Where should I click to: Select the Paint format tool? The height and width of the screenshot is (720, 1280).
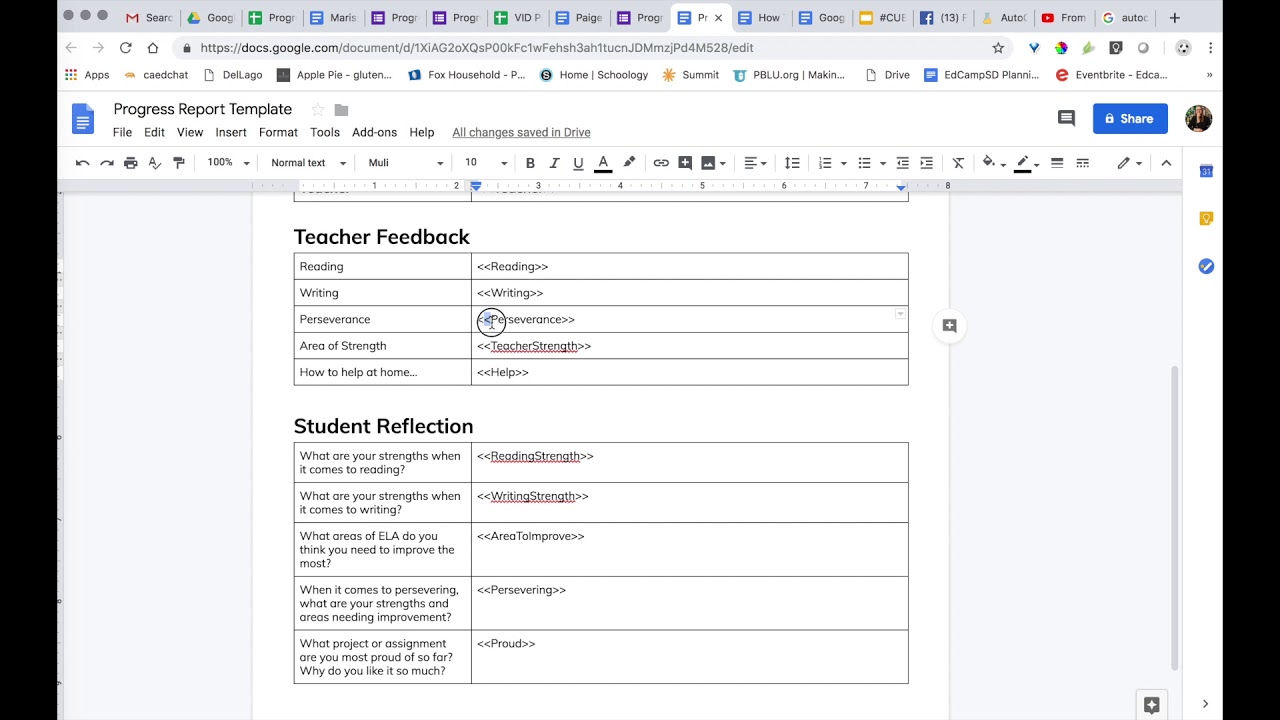pos(179,163)
